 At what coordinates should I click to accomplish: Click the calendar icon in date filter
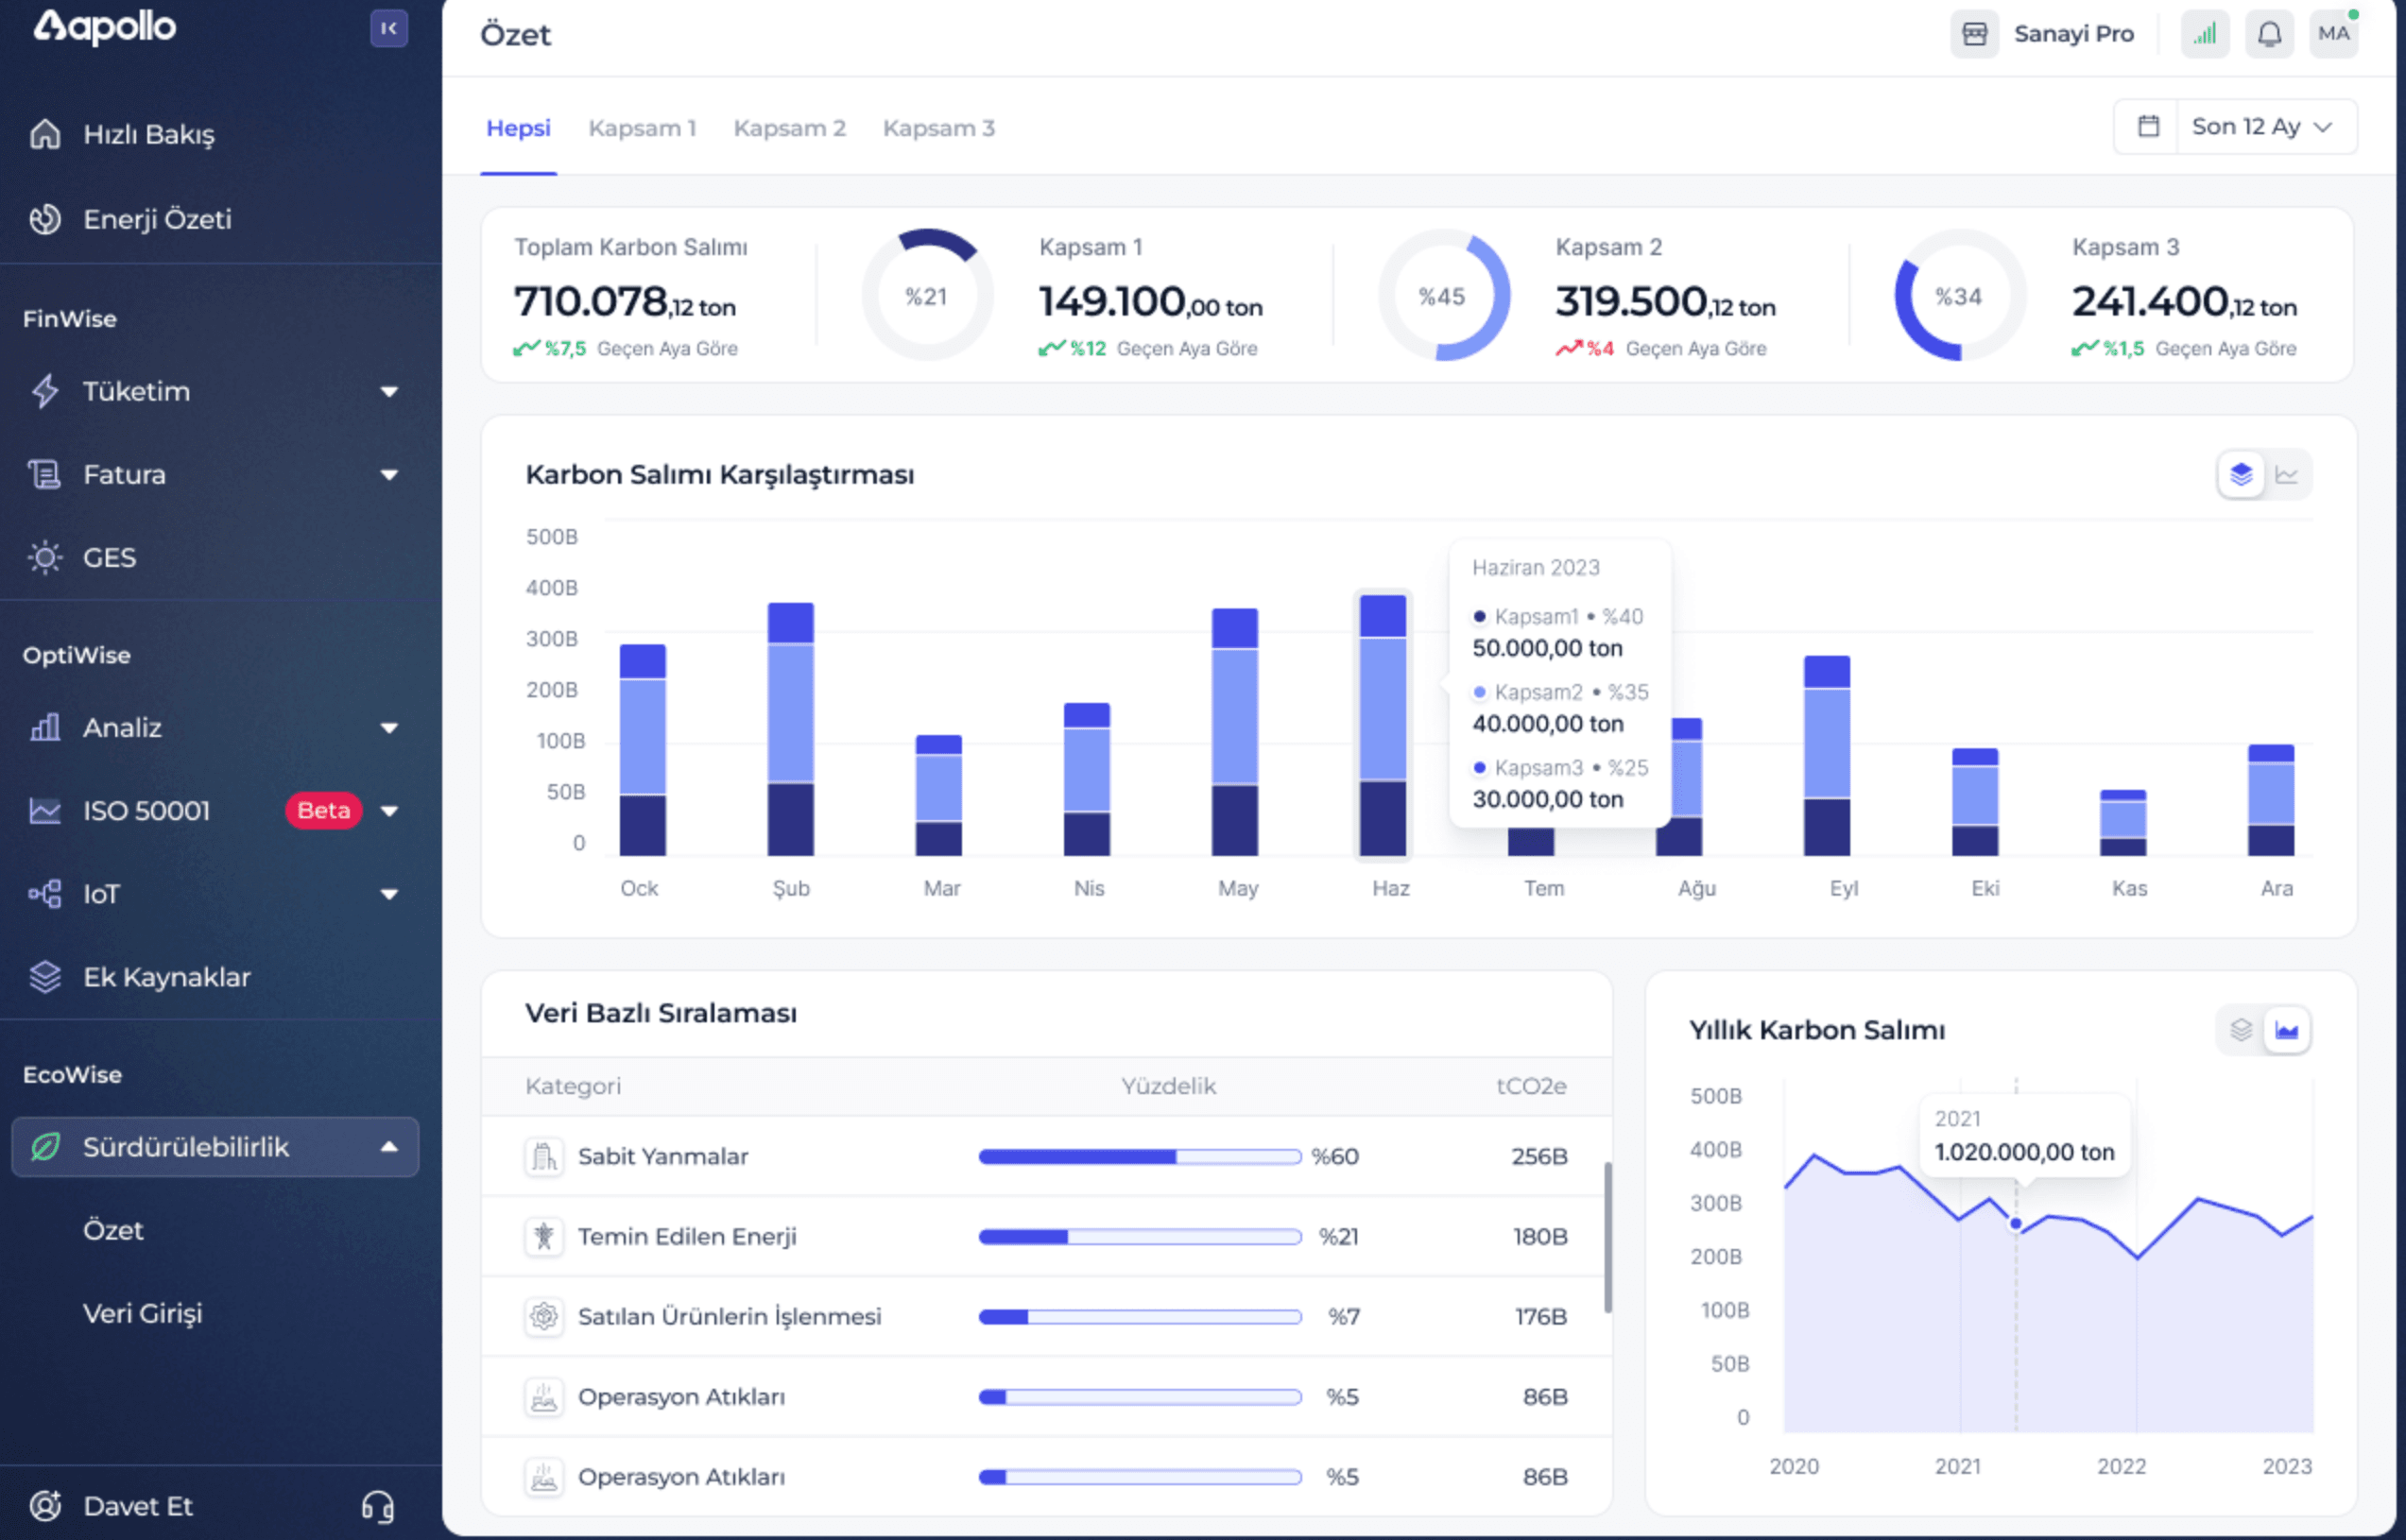click(2147, 126)
